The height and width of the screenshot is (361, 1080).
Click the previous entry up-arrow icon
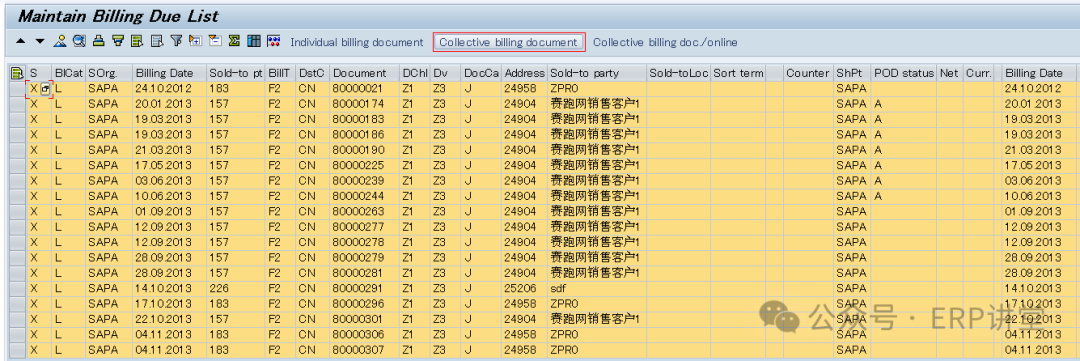(21, 41)
